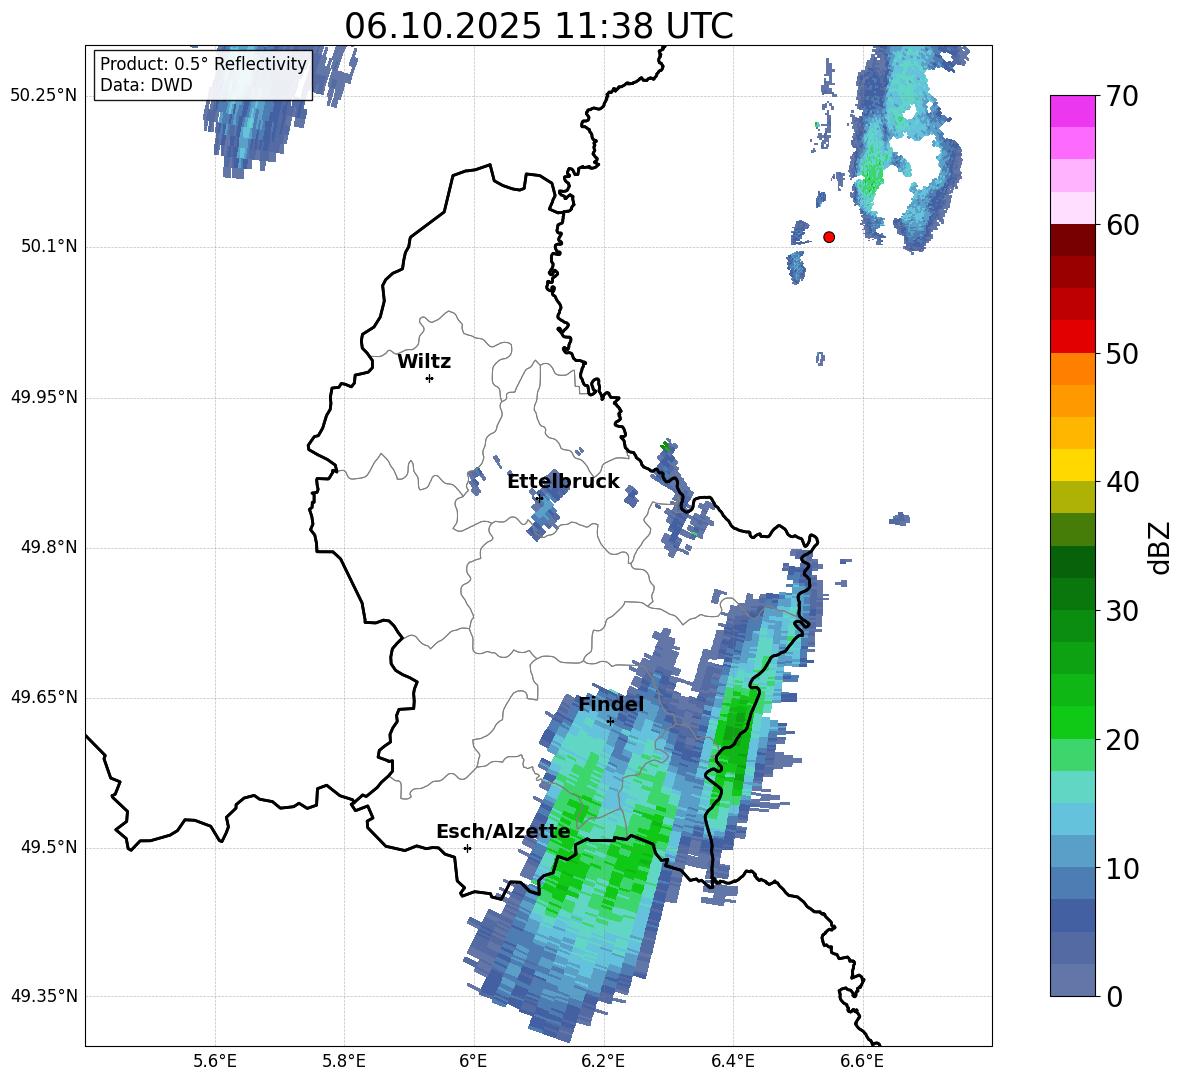Click the red dot marker on the map
The width and height of the screenshot is (1184, 1081).
pos(829,237)
